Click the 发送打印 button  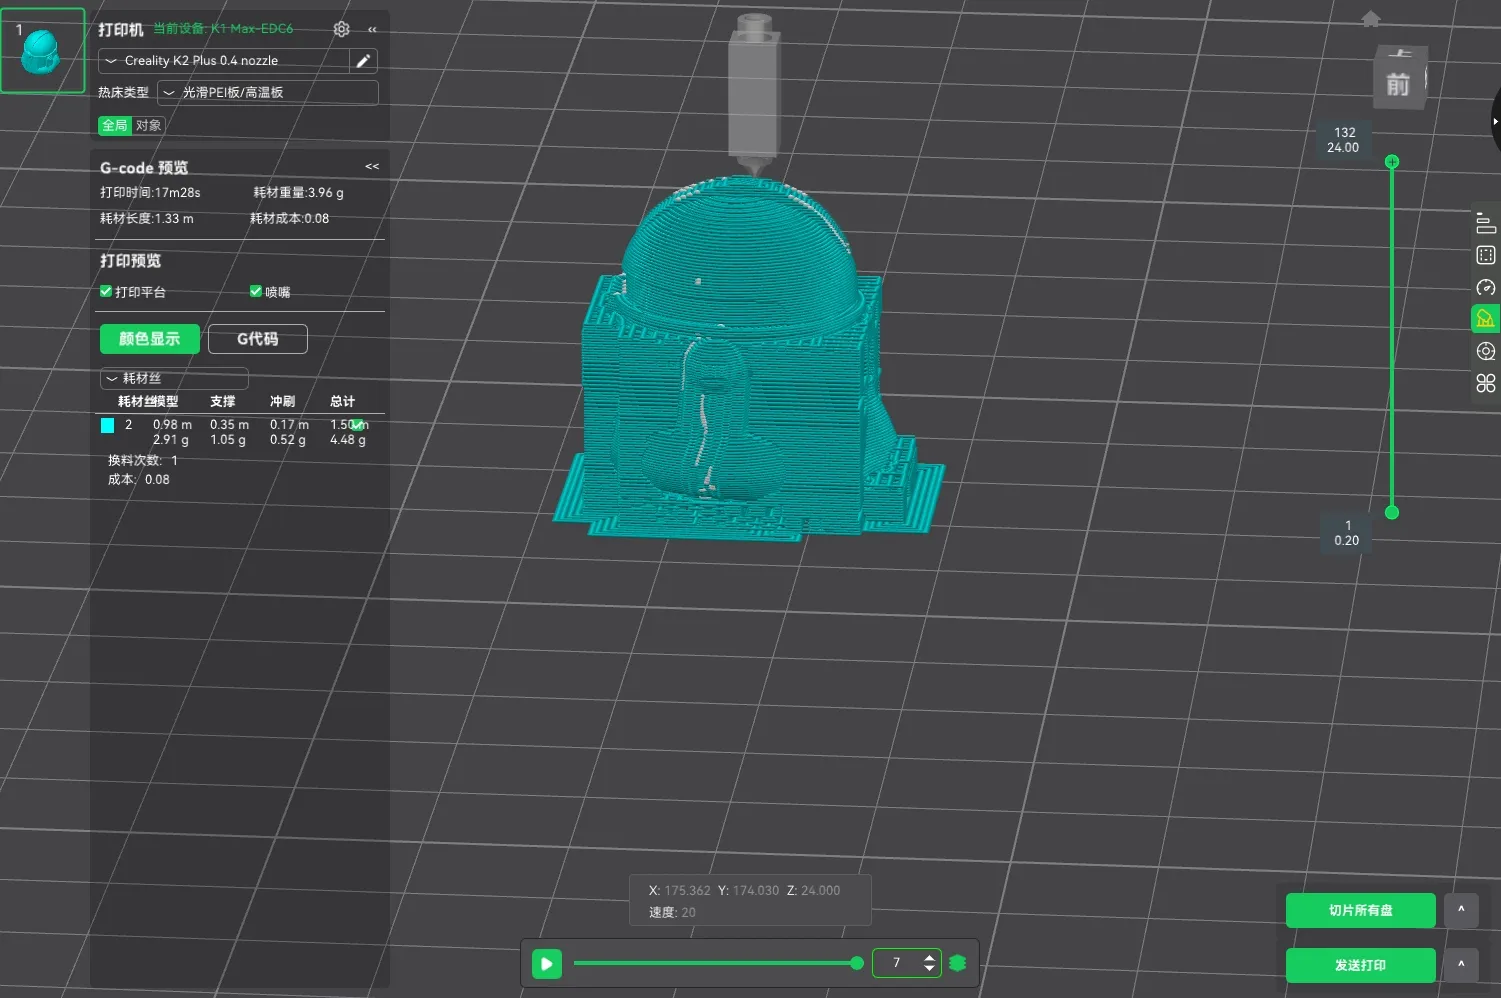pos(1361,966)
